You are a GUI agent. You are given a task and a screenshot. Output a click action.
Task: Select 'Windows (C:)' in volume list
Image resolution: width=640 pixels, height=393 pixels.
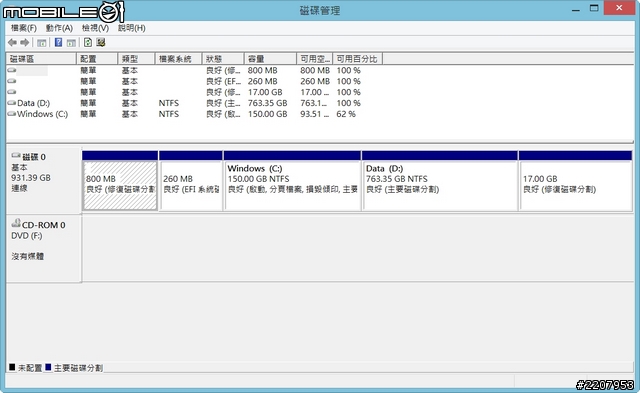(42, 114)
